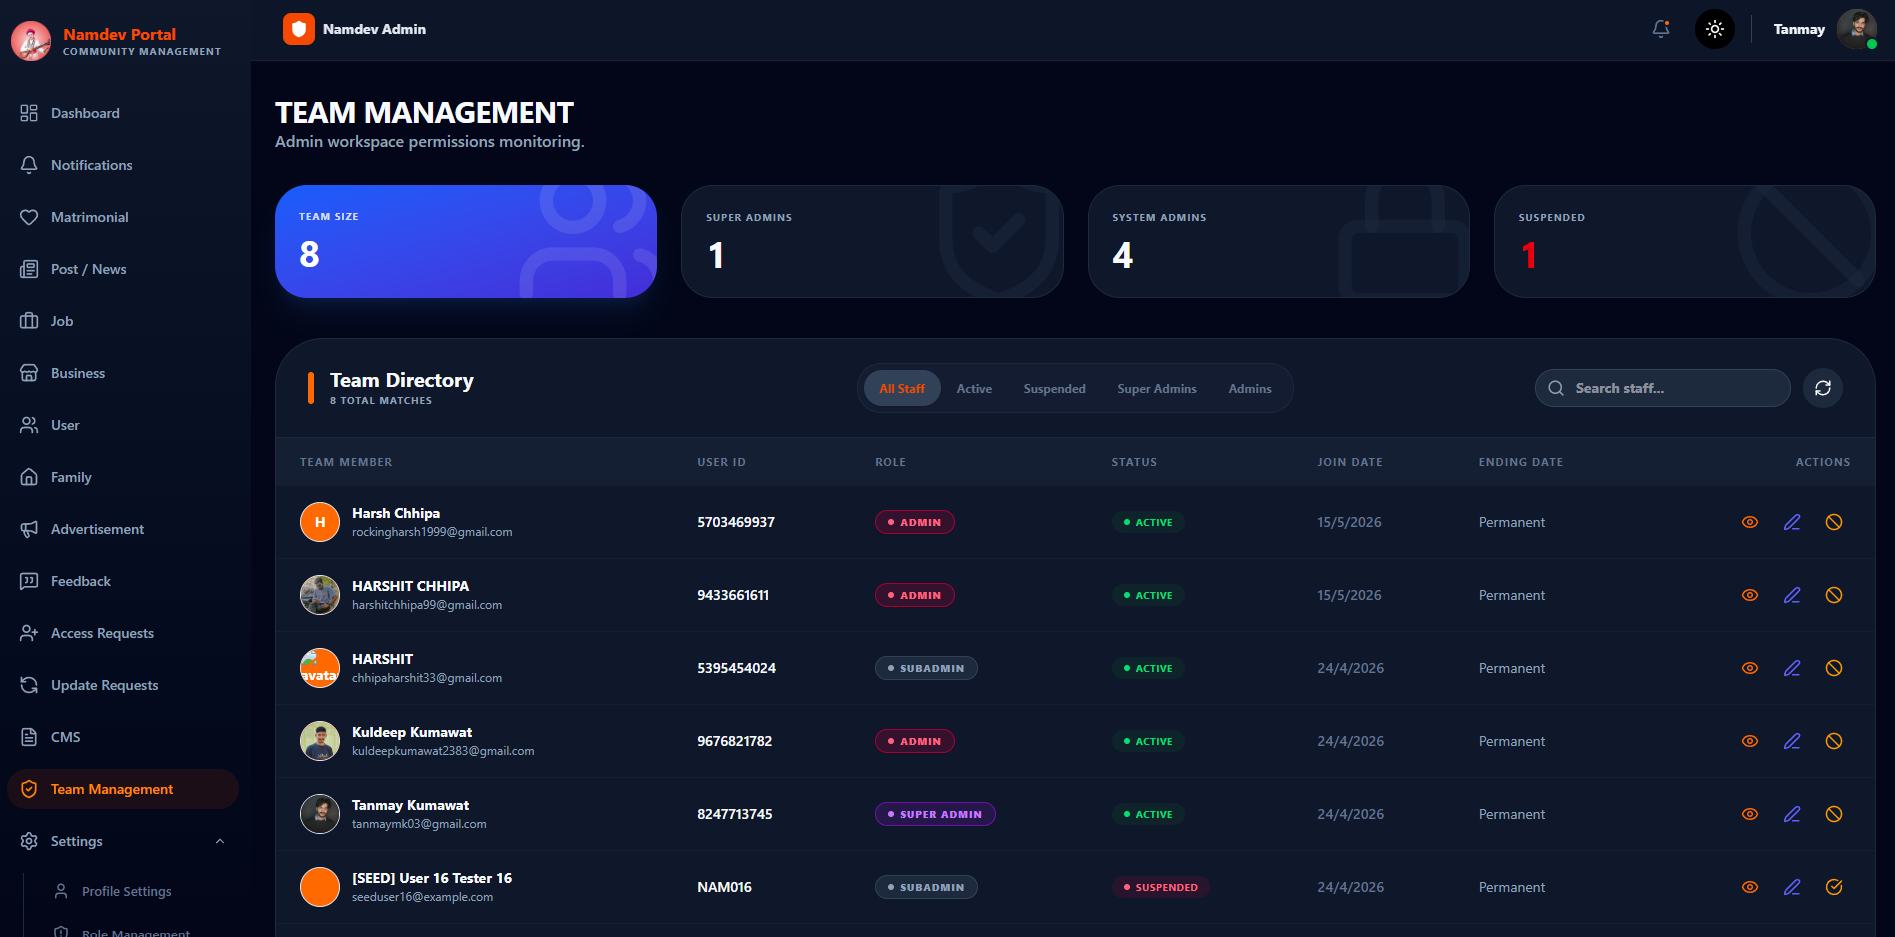The width and height of the screenshot is (1895, 937).
Task: Click Harsh Chhipa orange avatar
Action: coord(320,522)
